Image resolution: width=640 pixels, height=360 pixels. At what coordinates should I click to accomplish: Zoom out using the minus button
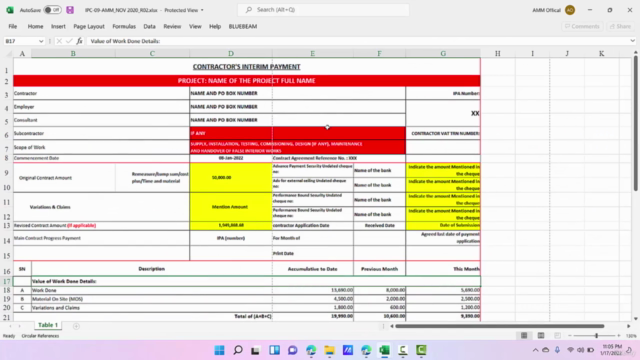(x=570, y=336)
